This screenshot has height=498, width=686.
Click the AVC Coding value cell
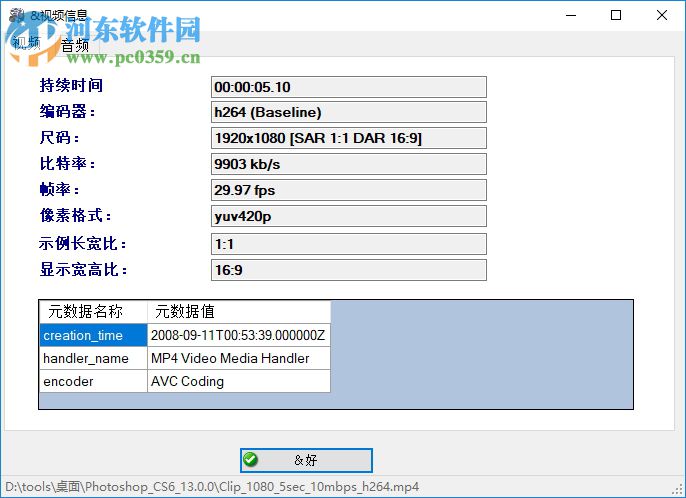(239, 381)
